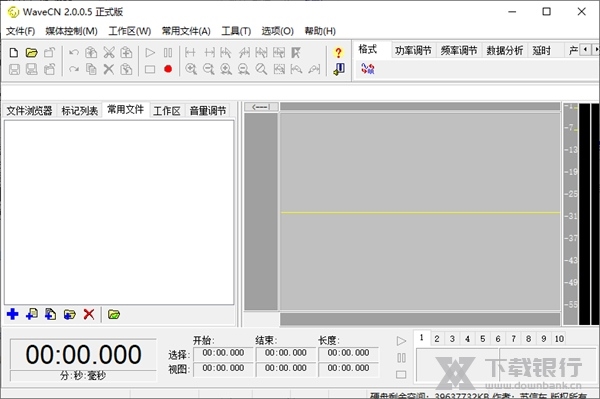The image size is (600, 399).
Task: Click the green folder icon in the common files toolbar
Action: tap(114, 314)
